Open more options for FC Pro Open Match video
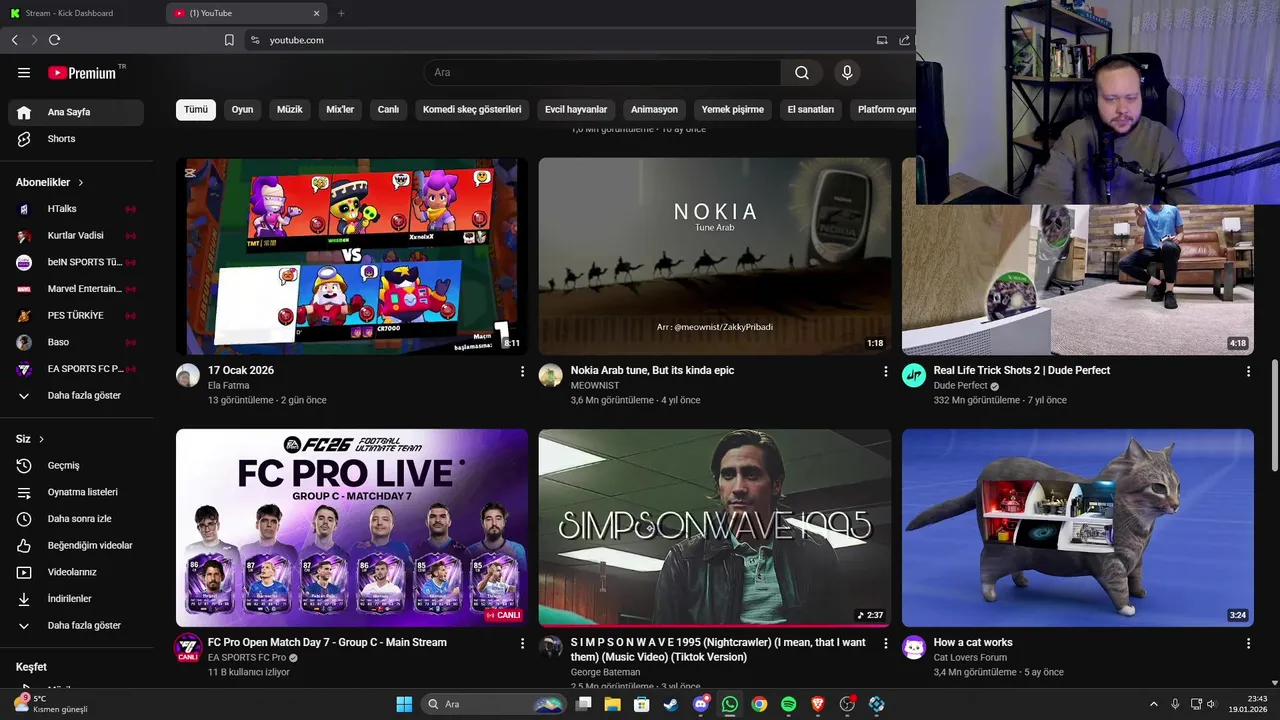The width and height of the screenshot is (1280, 720). point(522,644)
